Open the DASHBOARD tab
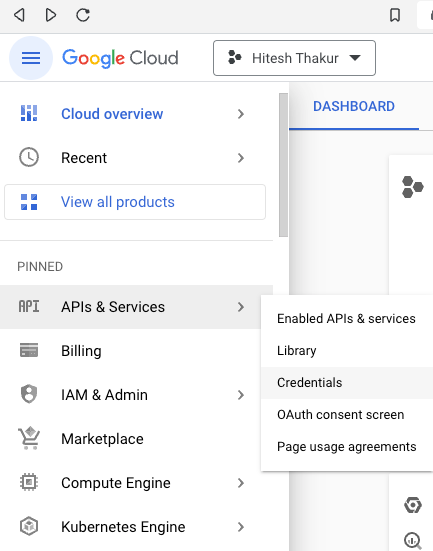This screenshot has height=551, width=433. pos(354,106)
